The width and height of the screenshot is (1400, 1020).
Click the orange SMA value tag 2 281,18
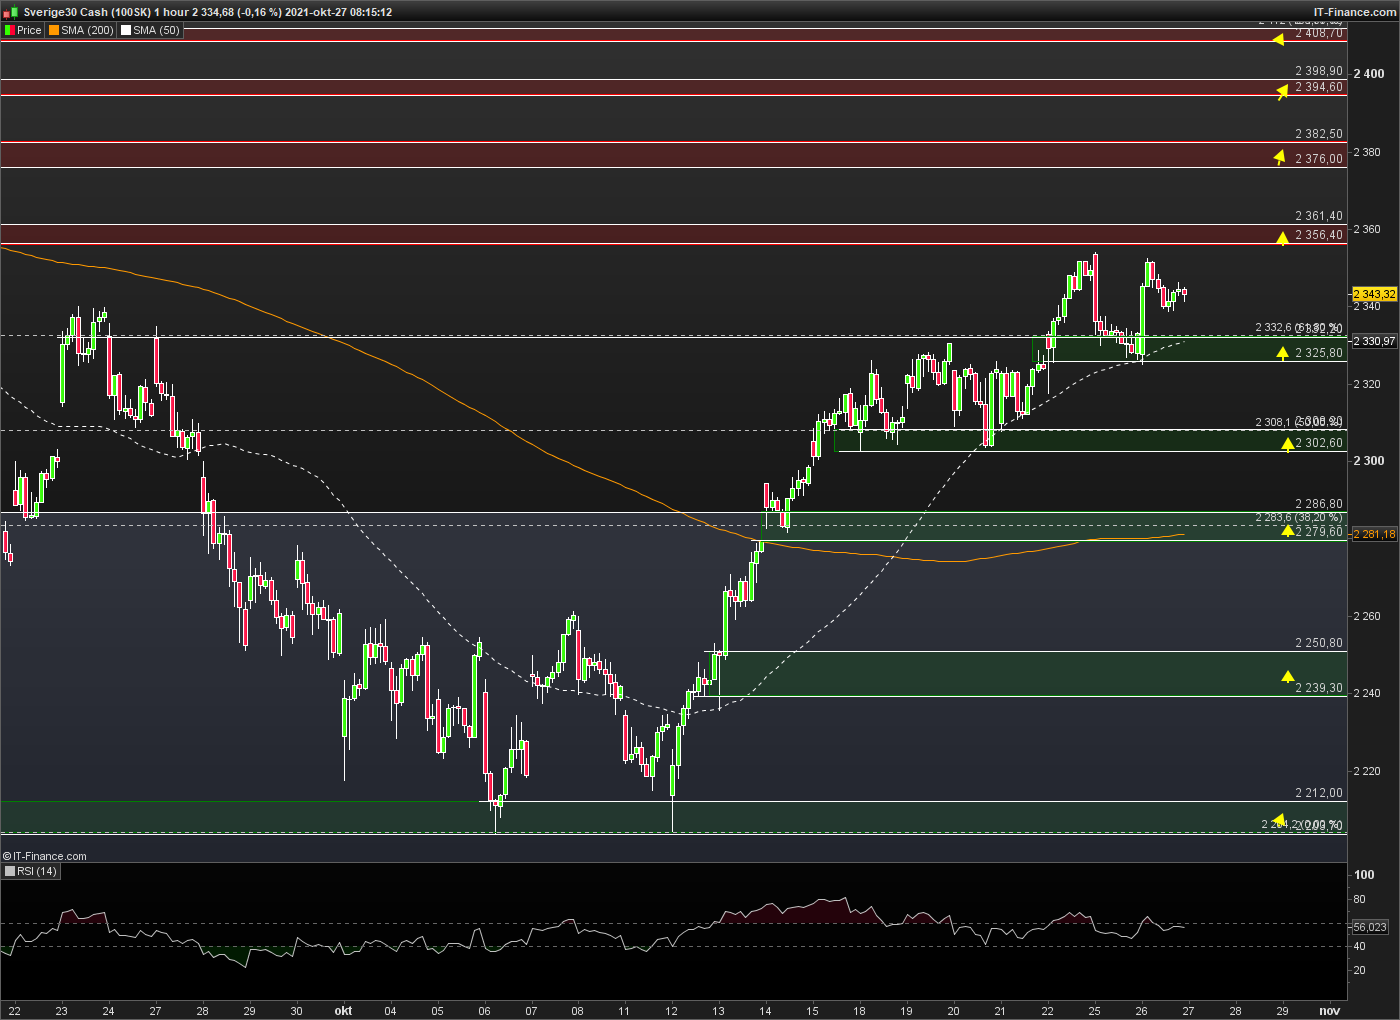[x=1374, y=534]
